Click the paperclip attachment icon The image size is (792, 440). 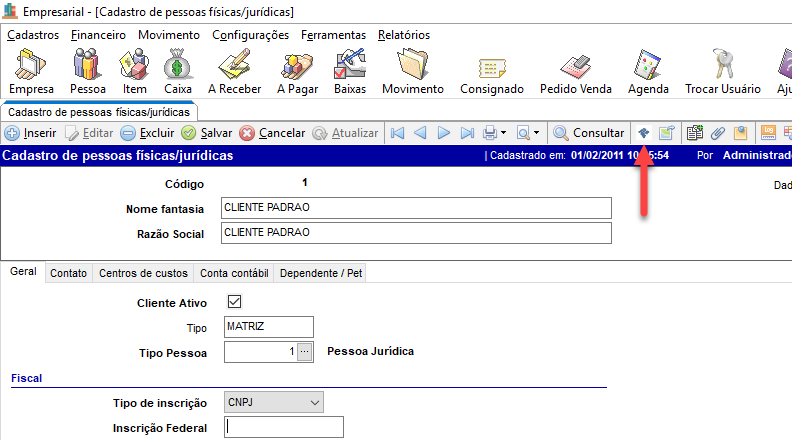point(717,133)
